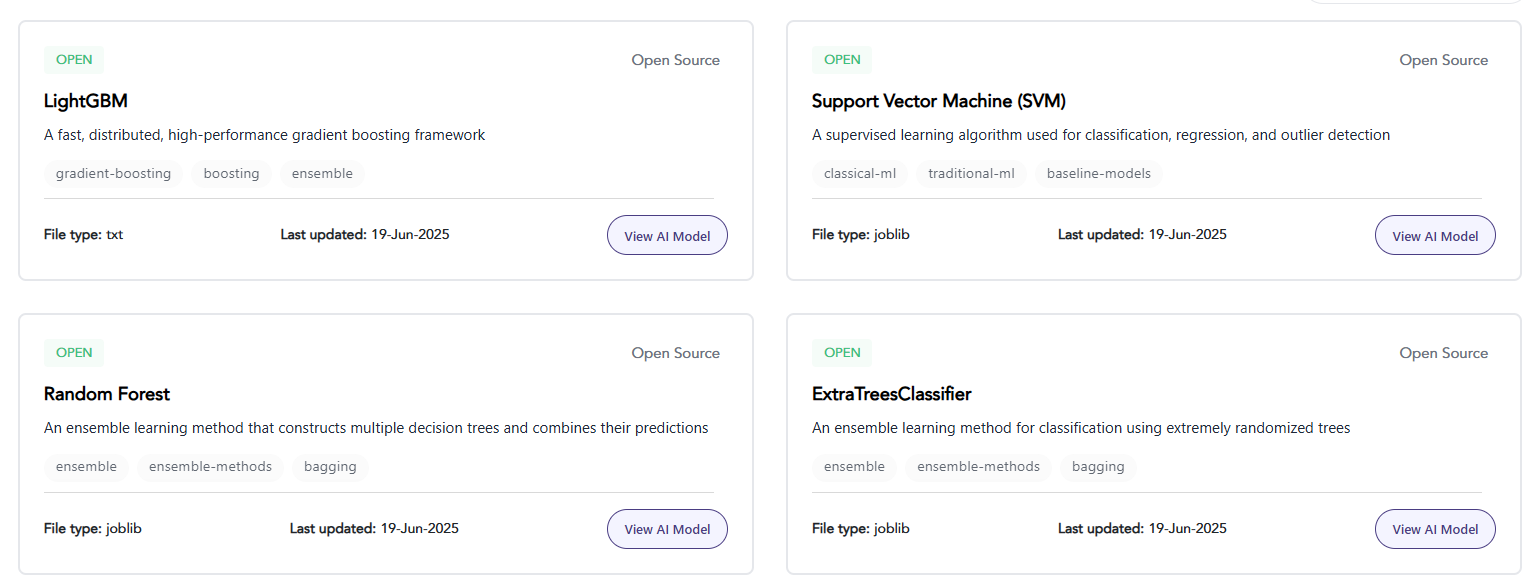Click the OPEN badge on ExtraTreesClassifier card
Image resolution: width=1539 pixels, height=588 pixels.
click(x=842, y=353)
